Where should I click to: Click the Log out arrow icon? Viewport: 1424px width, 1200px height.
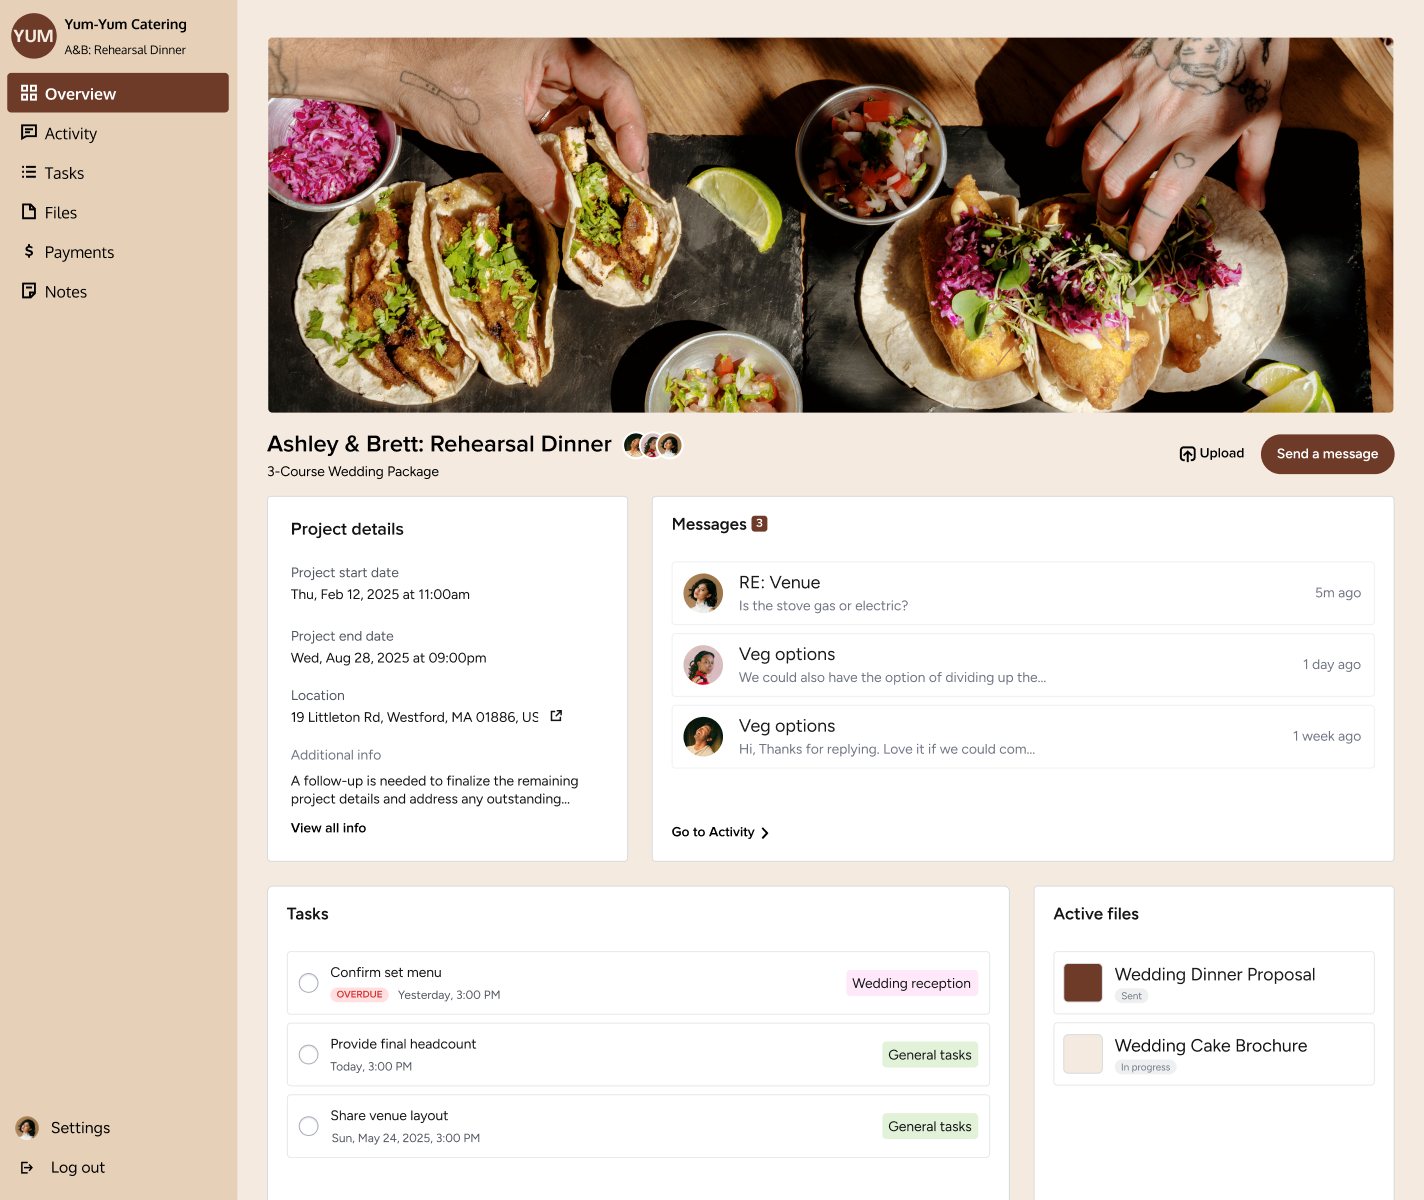pos(28,1167)
